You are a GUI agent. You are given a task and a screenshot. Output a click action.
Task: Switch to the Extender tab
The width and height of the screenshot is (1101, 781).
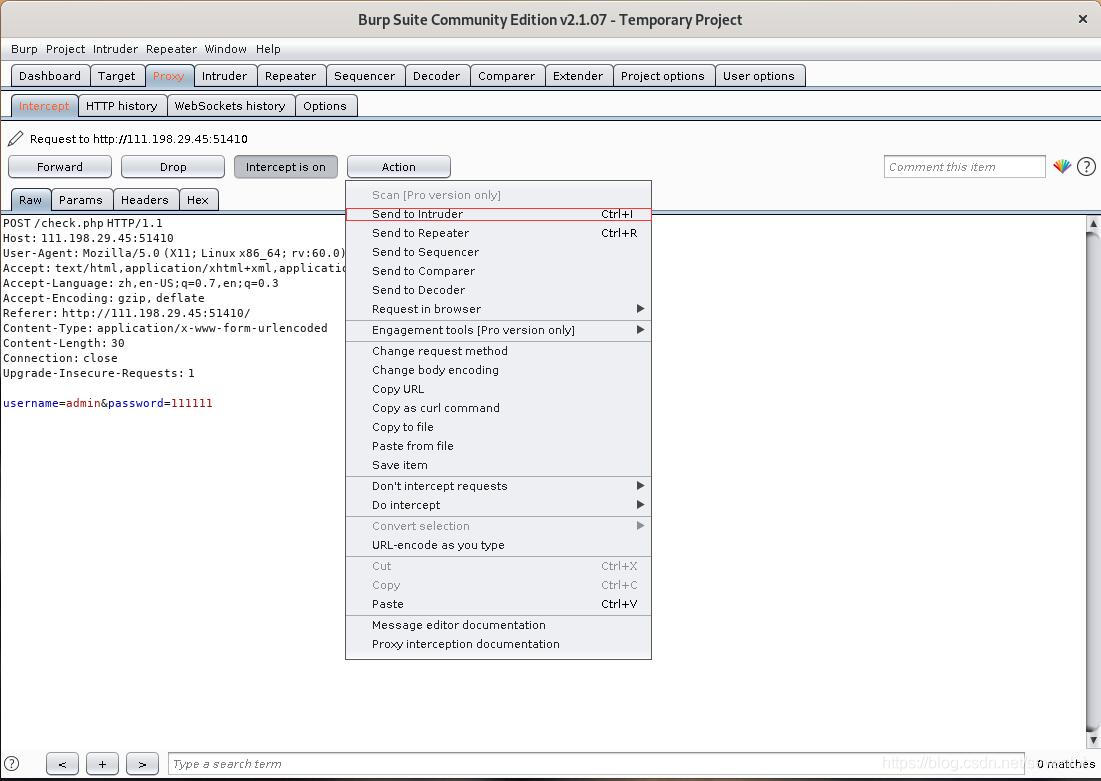point(578,76)
